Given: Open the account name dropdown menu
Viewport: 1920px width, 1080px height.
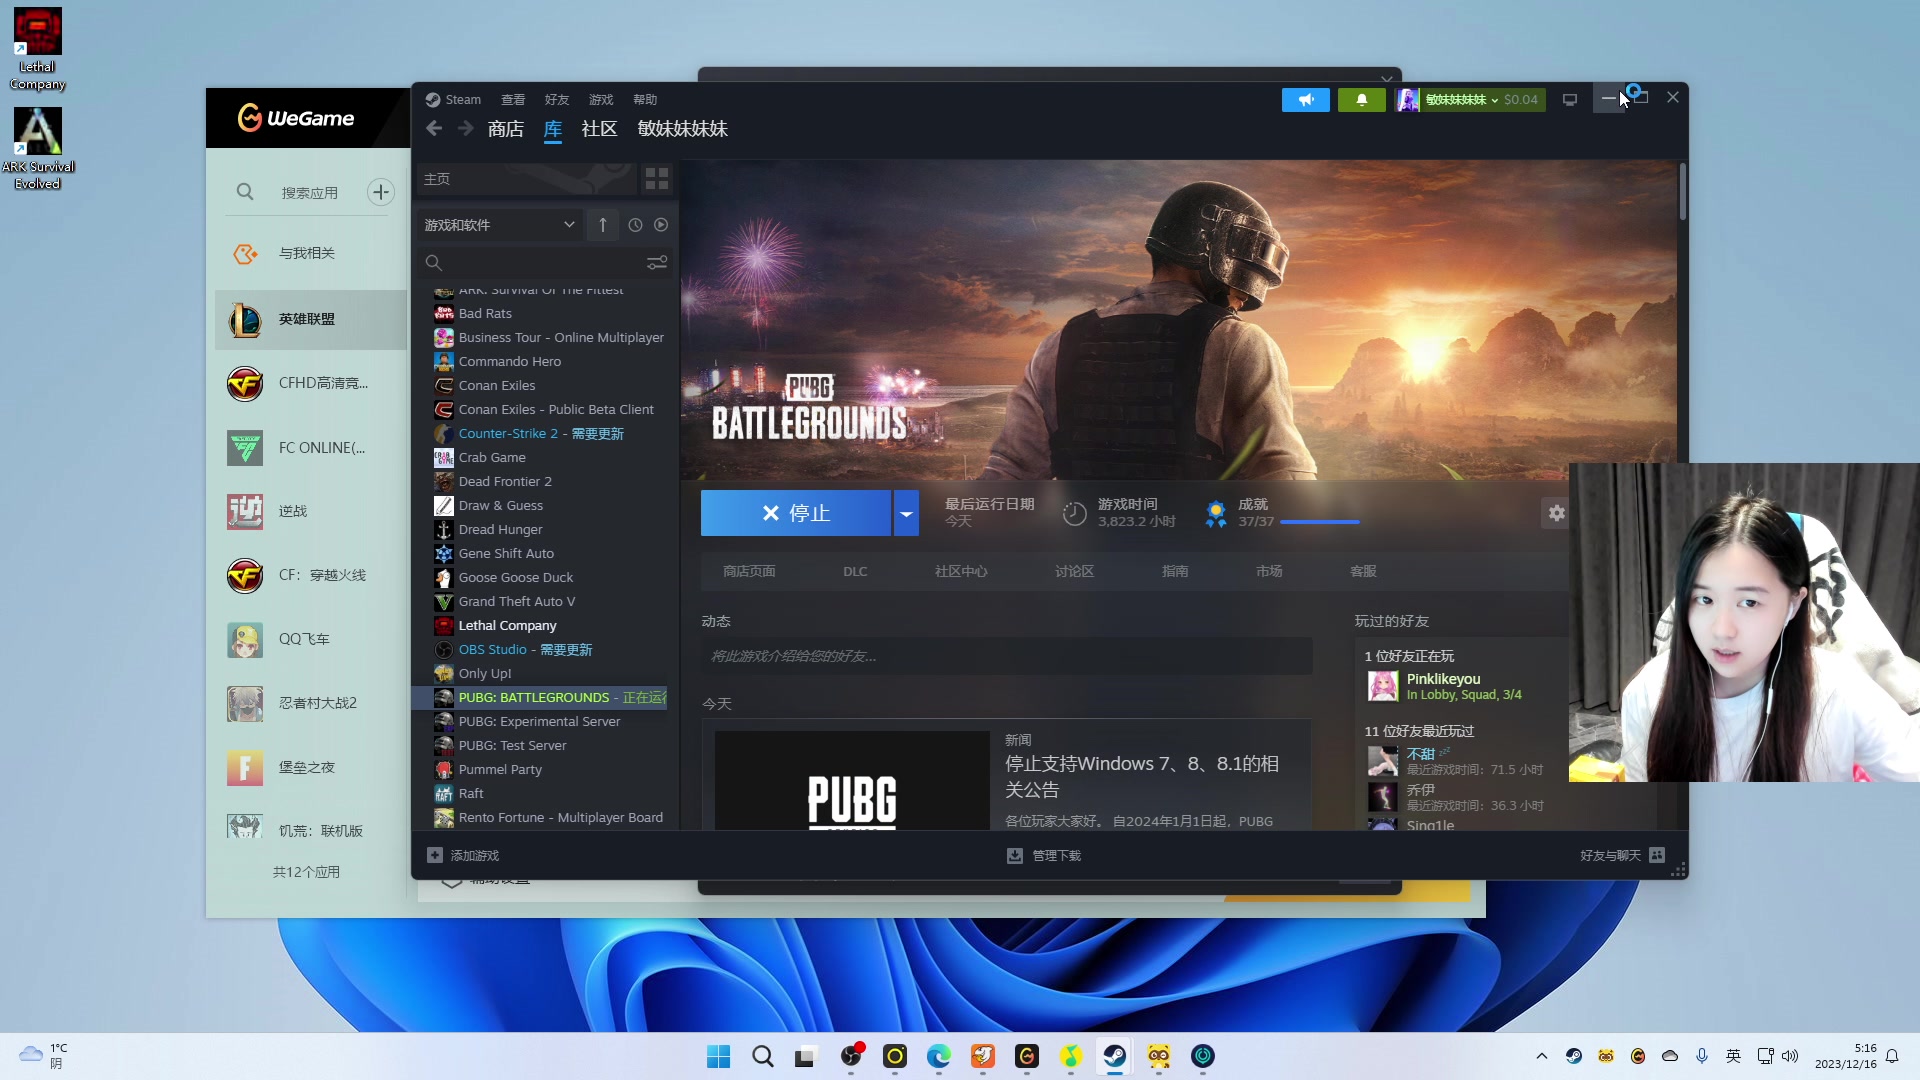Looking at the screenshot, I should pos(1462,100).
